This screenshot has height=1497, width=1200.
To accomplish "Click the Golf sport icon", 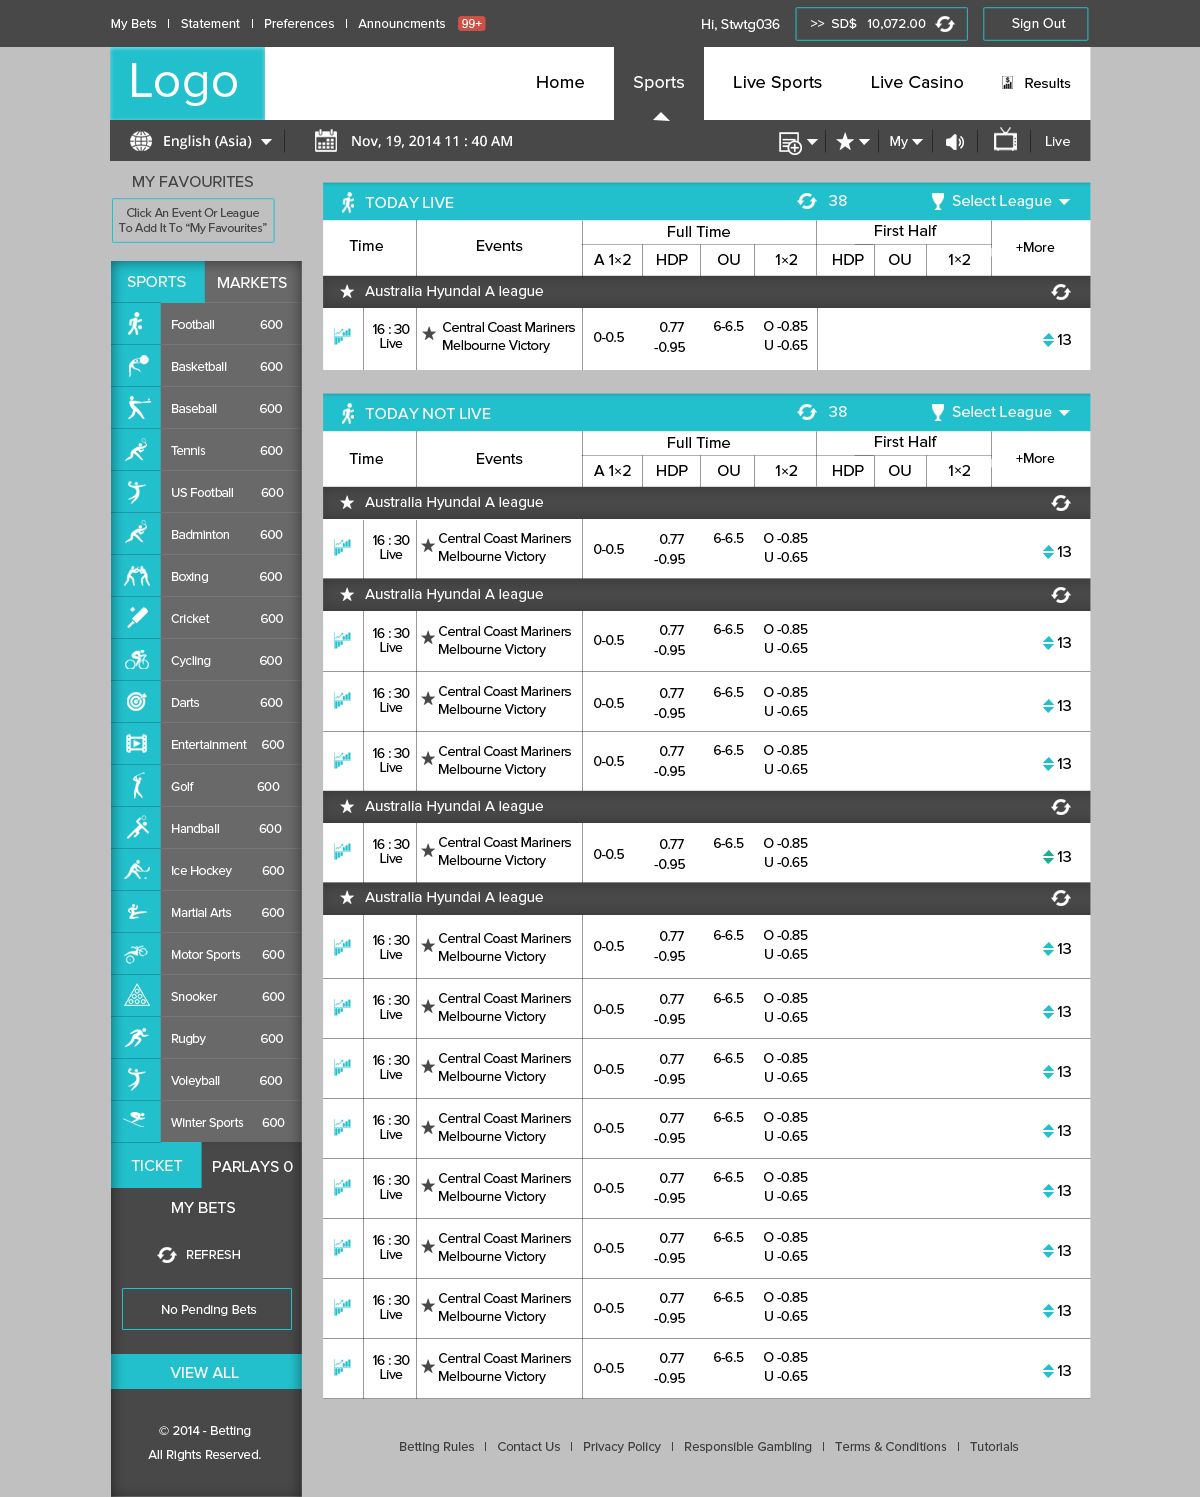I will pos(138,786).
